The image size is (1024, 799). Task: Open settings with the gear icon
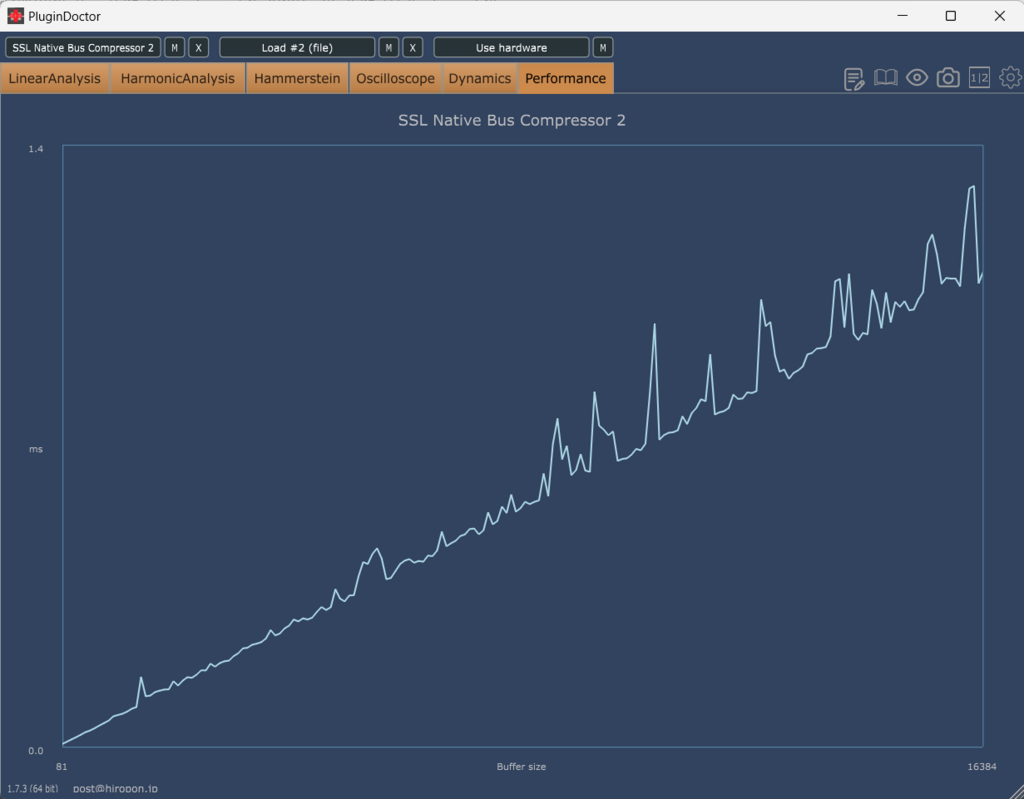(x=1010, y=78)
